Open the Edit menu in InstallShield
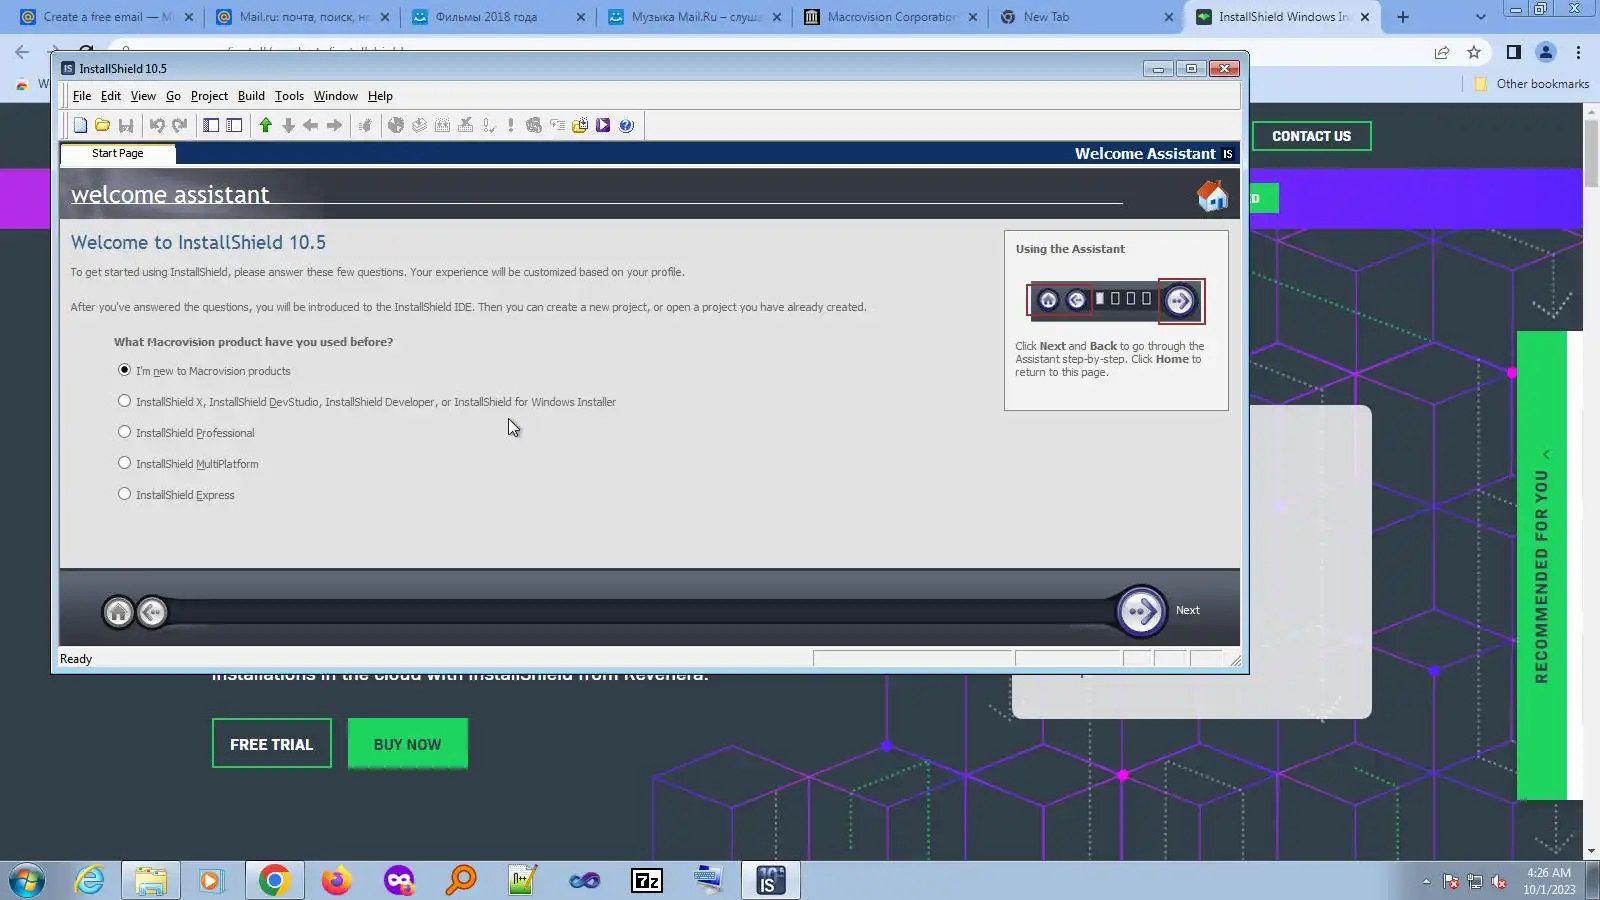Viewport: 1600px width, 900px height. coord(111,96)
